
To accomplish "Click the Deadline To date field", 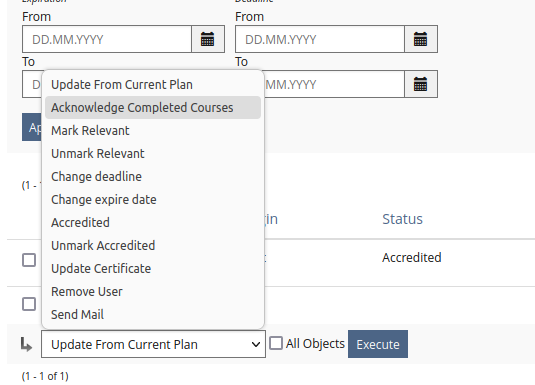I will 334,84.
